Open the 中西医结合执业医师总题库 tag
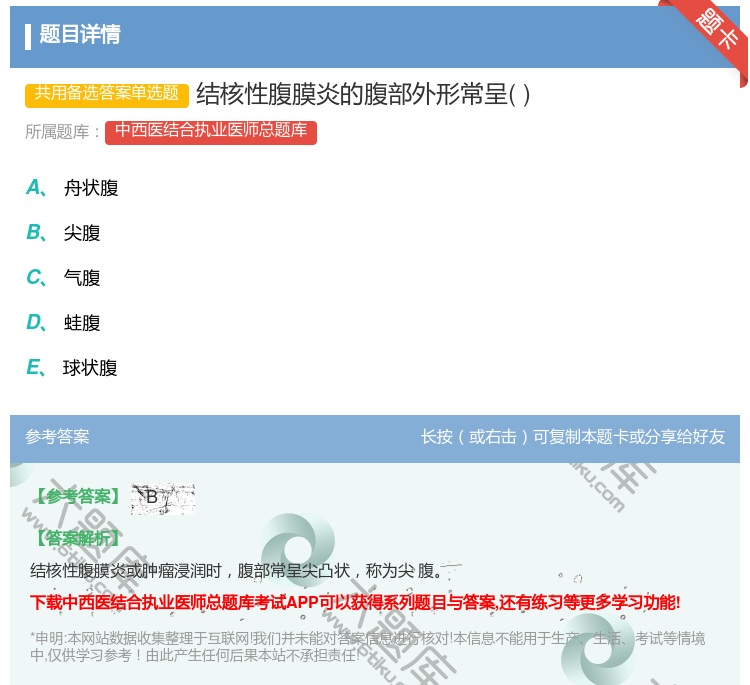Screen dimensions: 750x685 (210, 131)
